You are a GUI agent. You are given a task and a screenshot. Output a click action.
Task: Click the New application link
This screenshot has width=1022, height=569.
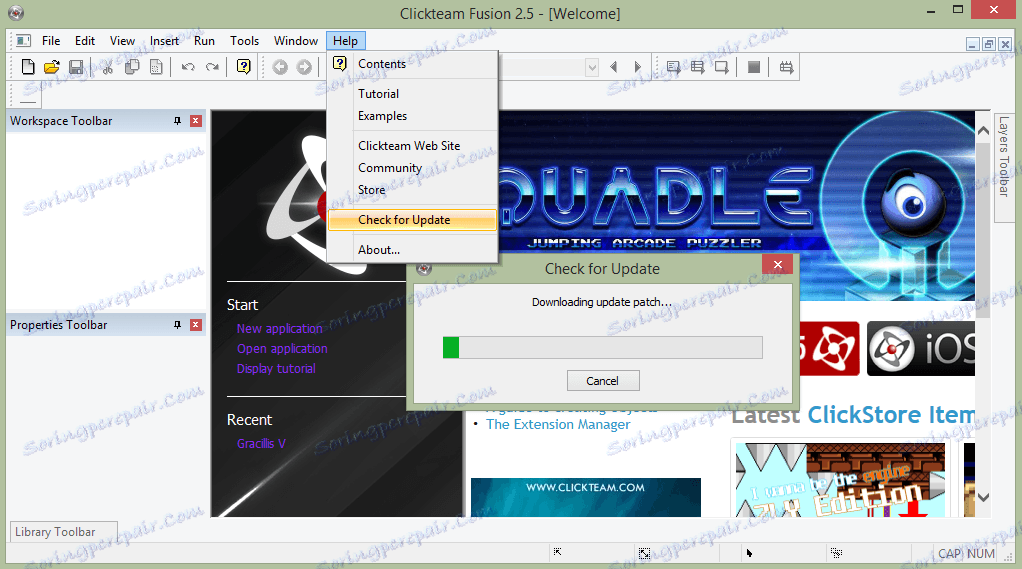[280, 328]
